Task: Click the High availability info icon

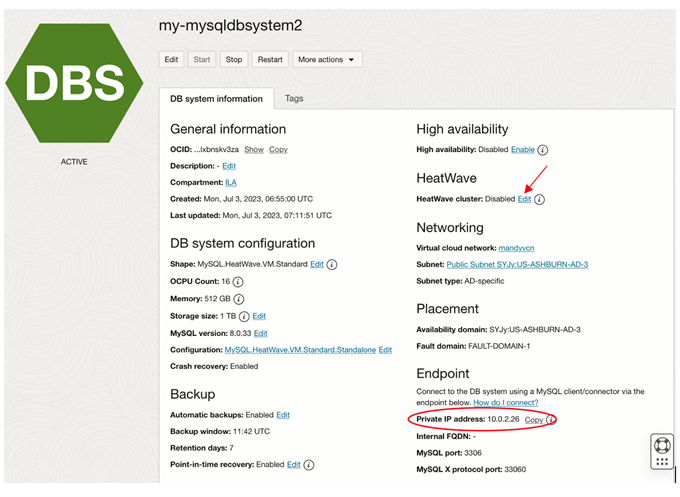Action: pyautogui.click(x=543, y=150)
